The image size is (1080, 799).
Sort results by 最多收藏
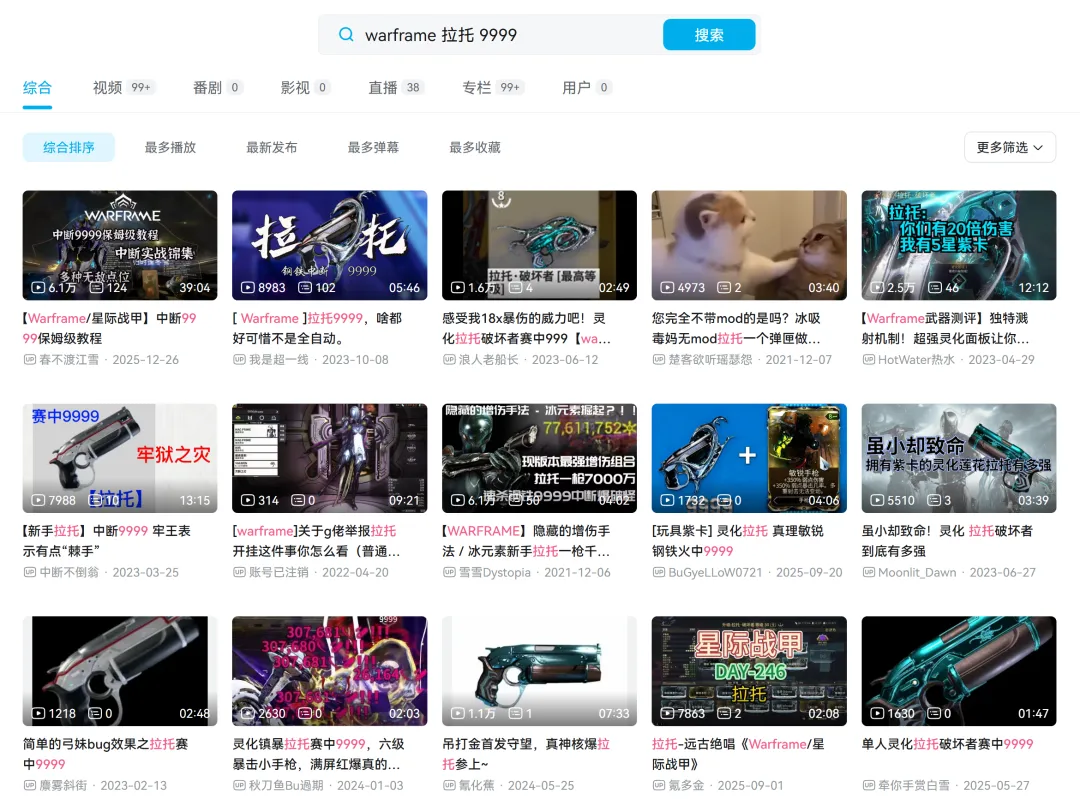pyautogui.click(x=475, y=147)
